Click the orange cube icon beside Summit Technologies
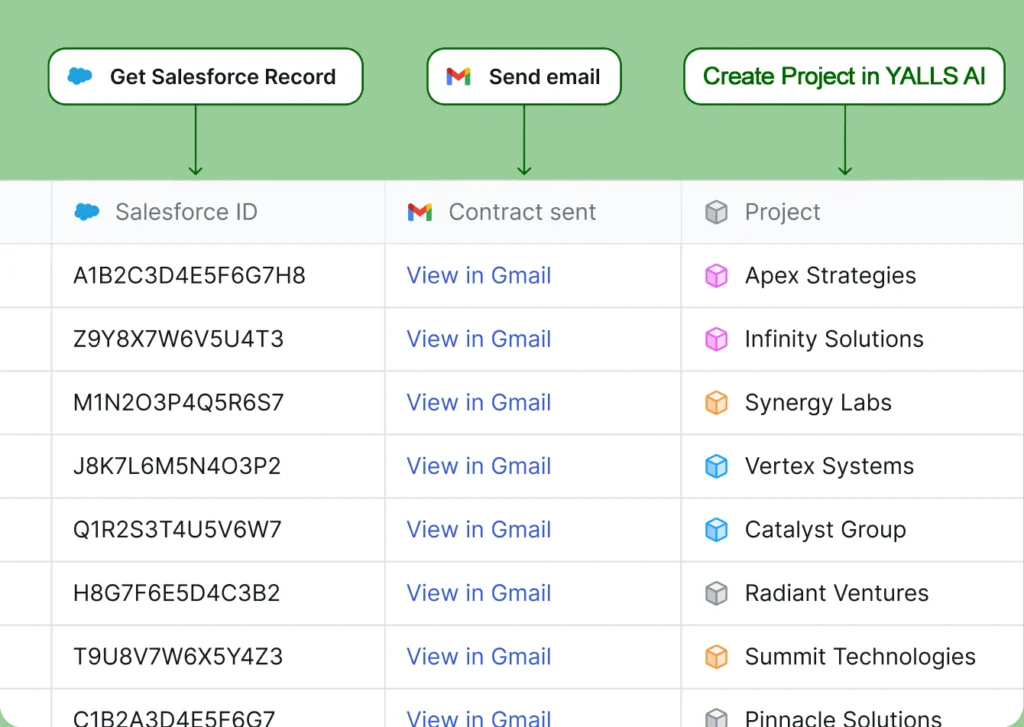 [x=716, y=657]
